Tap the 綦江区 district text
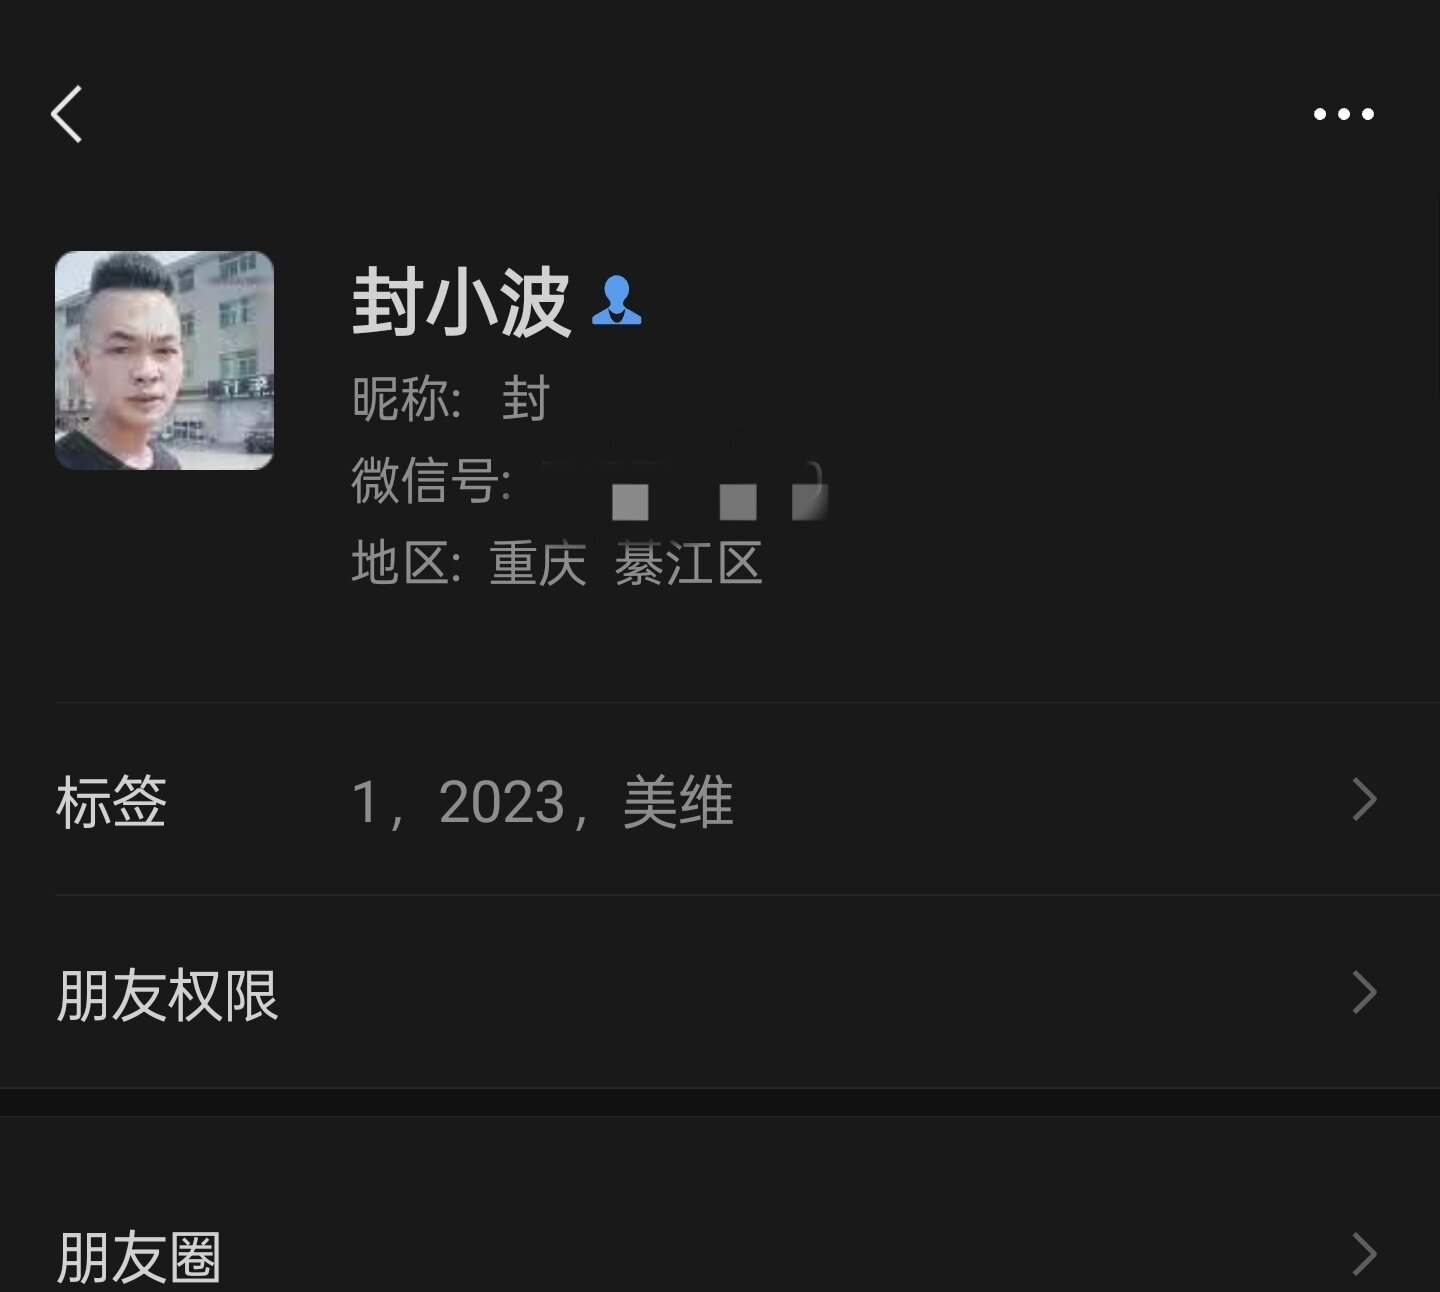 coord(688,563)
